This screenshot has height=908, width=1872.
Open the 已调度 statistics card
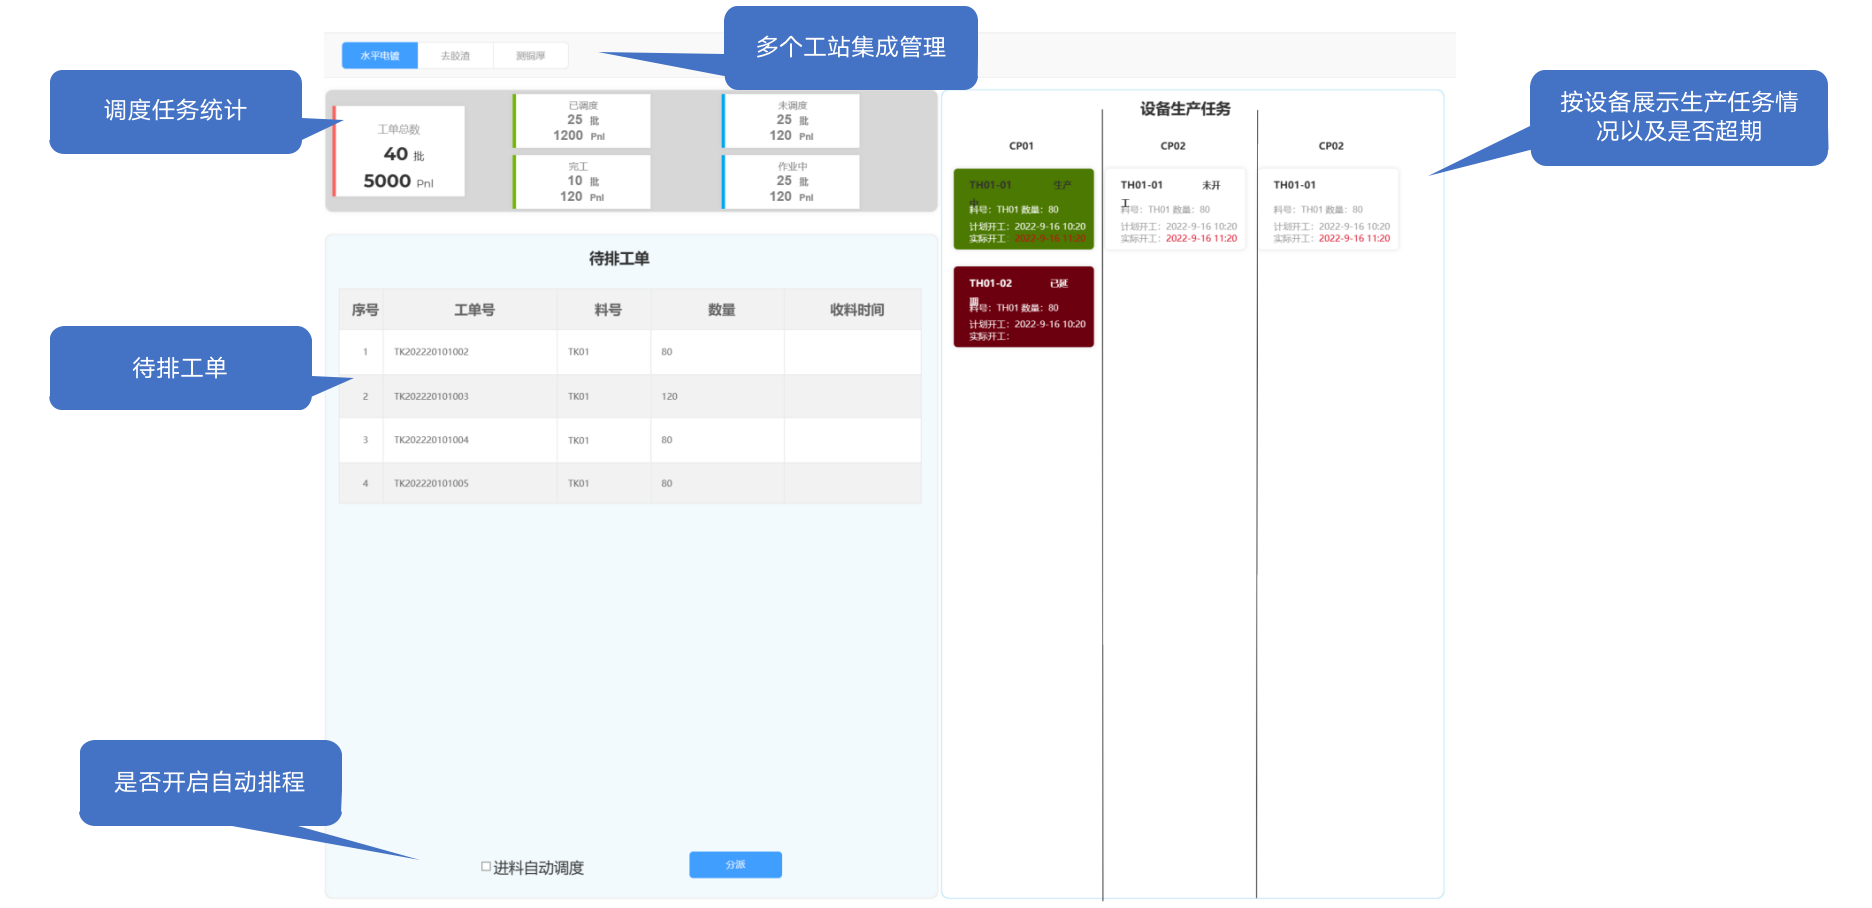583,121
